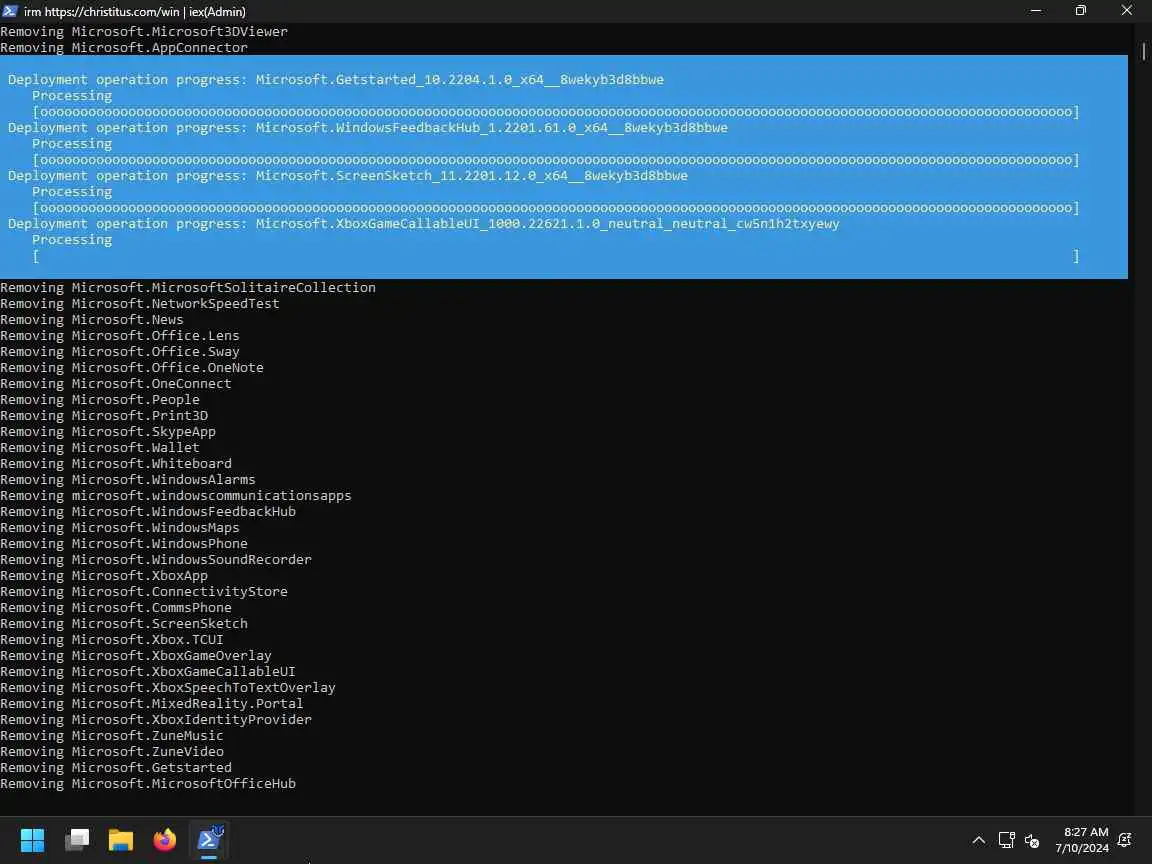
Task: Click deployment line for Microsoft.Getstarted_10.2204.1.0
Action: coord(336,79)
